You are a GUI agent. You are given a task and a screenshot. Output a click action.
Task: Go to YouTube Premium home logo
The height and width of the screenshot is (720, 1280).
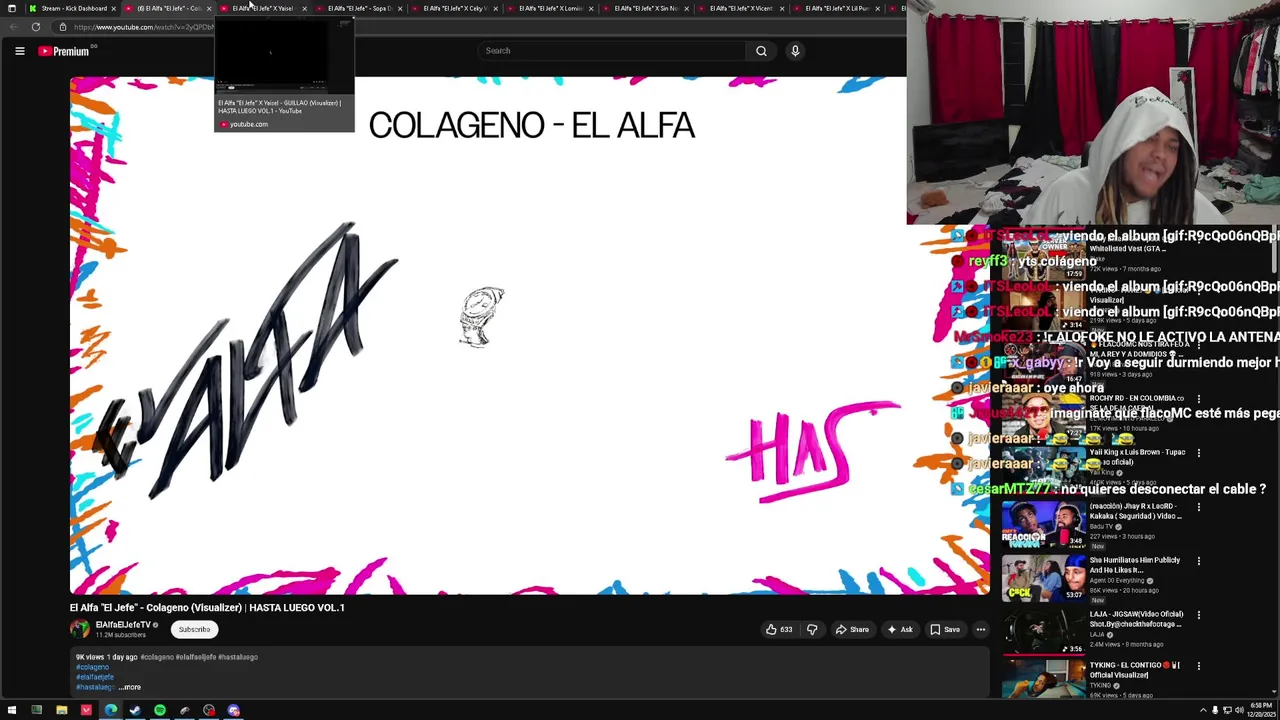click(64, 51)
